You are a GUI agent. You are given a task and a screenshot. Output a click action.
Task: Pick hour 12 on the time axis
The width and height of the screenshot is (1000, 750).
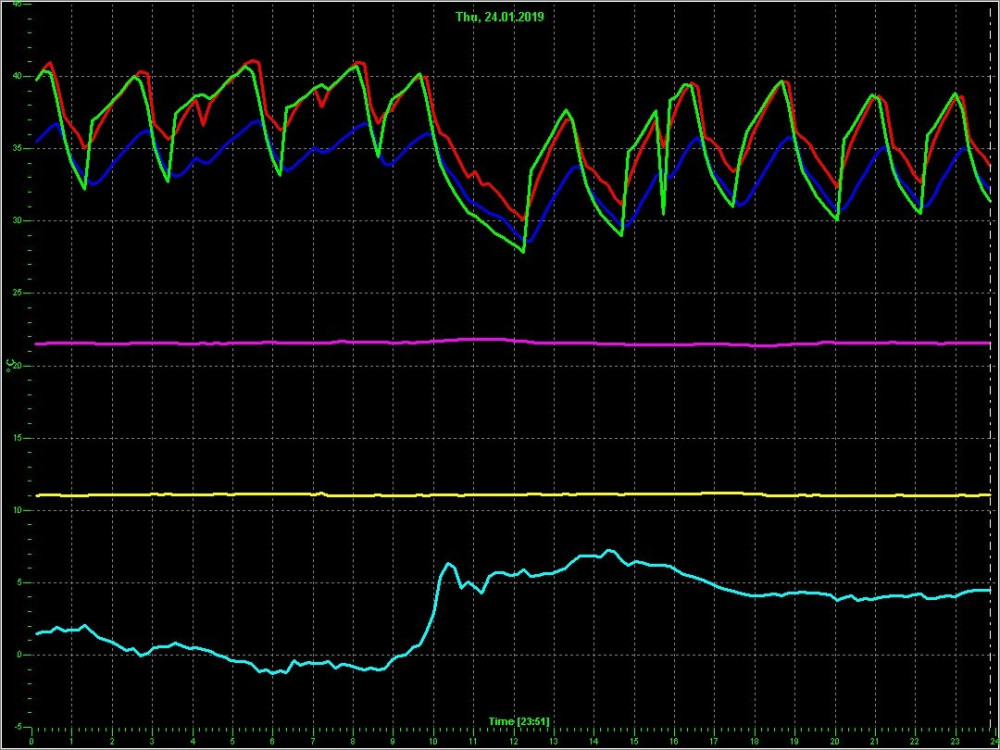point(513,741)
